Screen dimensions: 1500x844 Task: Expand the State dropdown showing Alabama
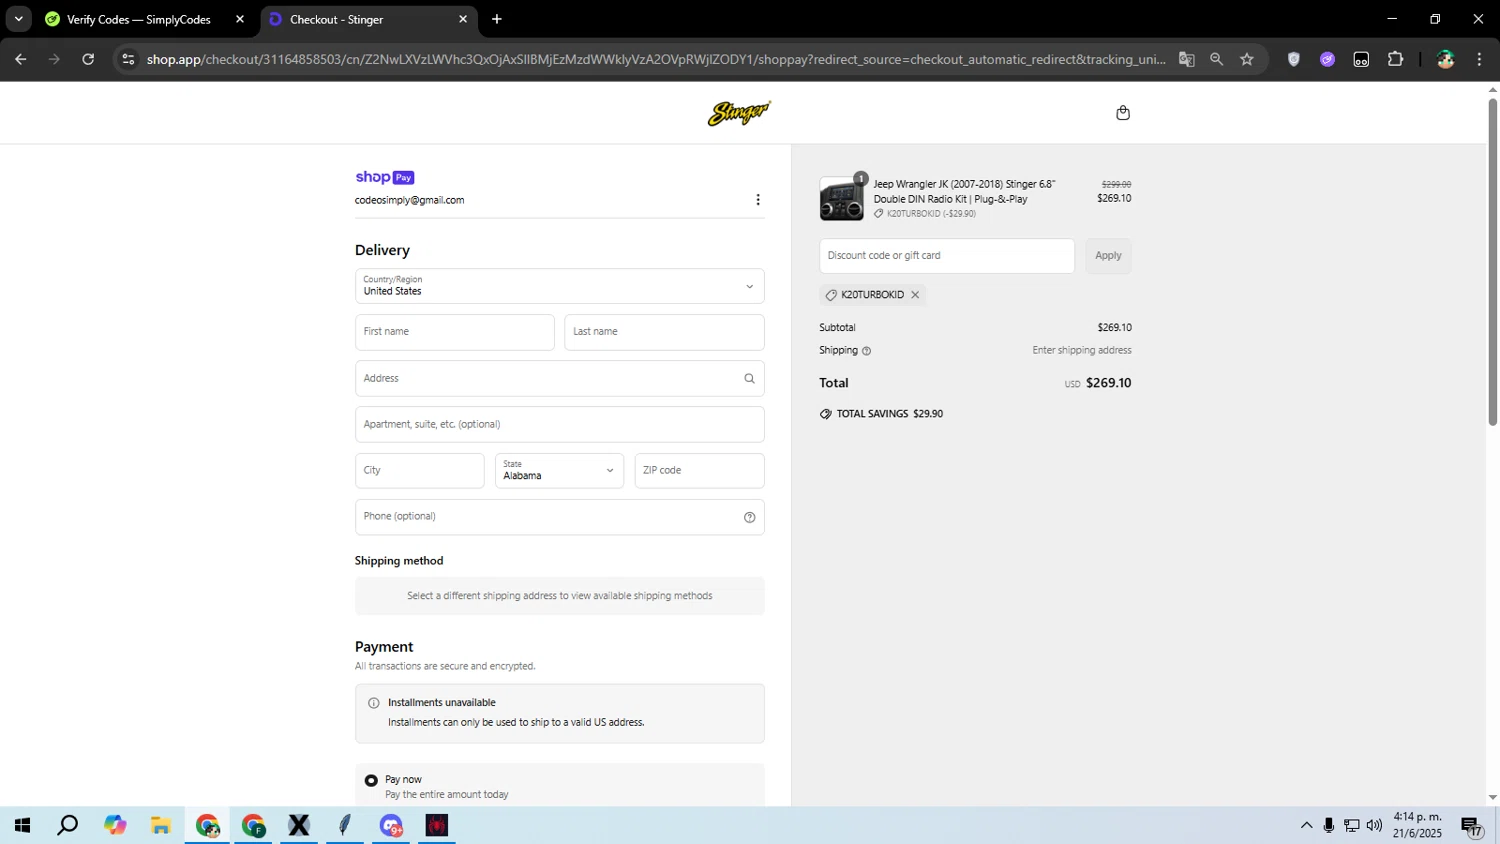coord(560,471)
